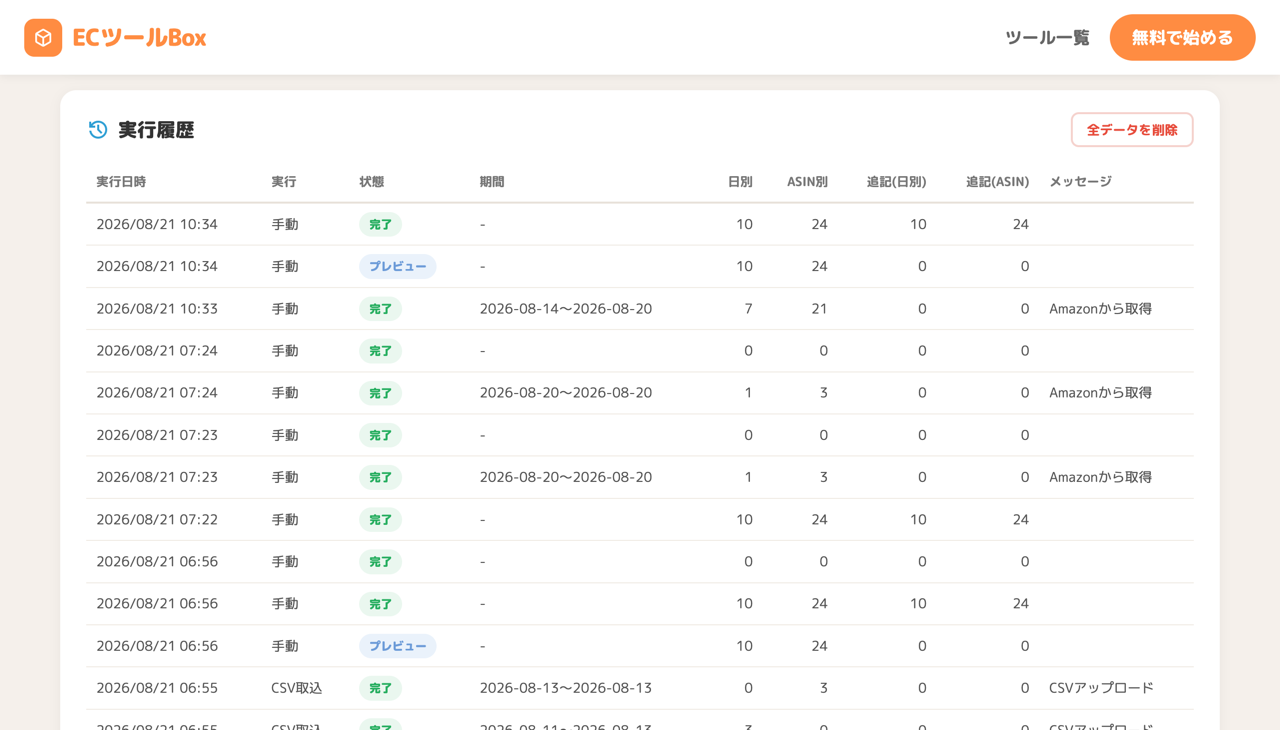1280x730 pixels.
Task: Select the period 2026-08-13〜2026-08-13 cell
Action: tap(566, 688)
